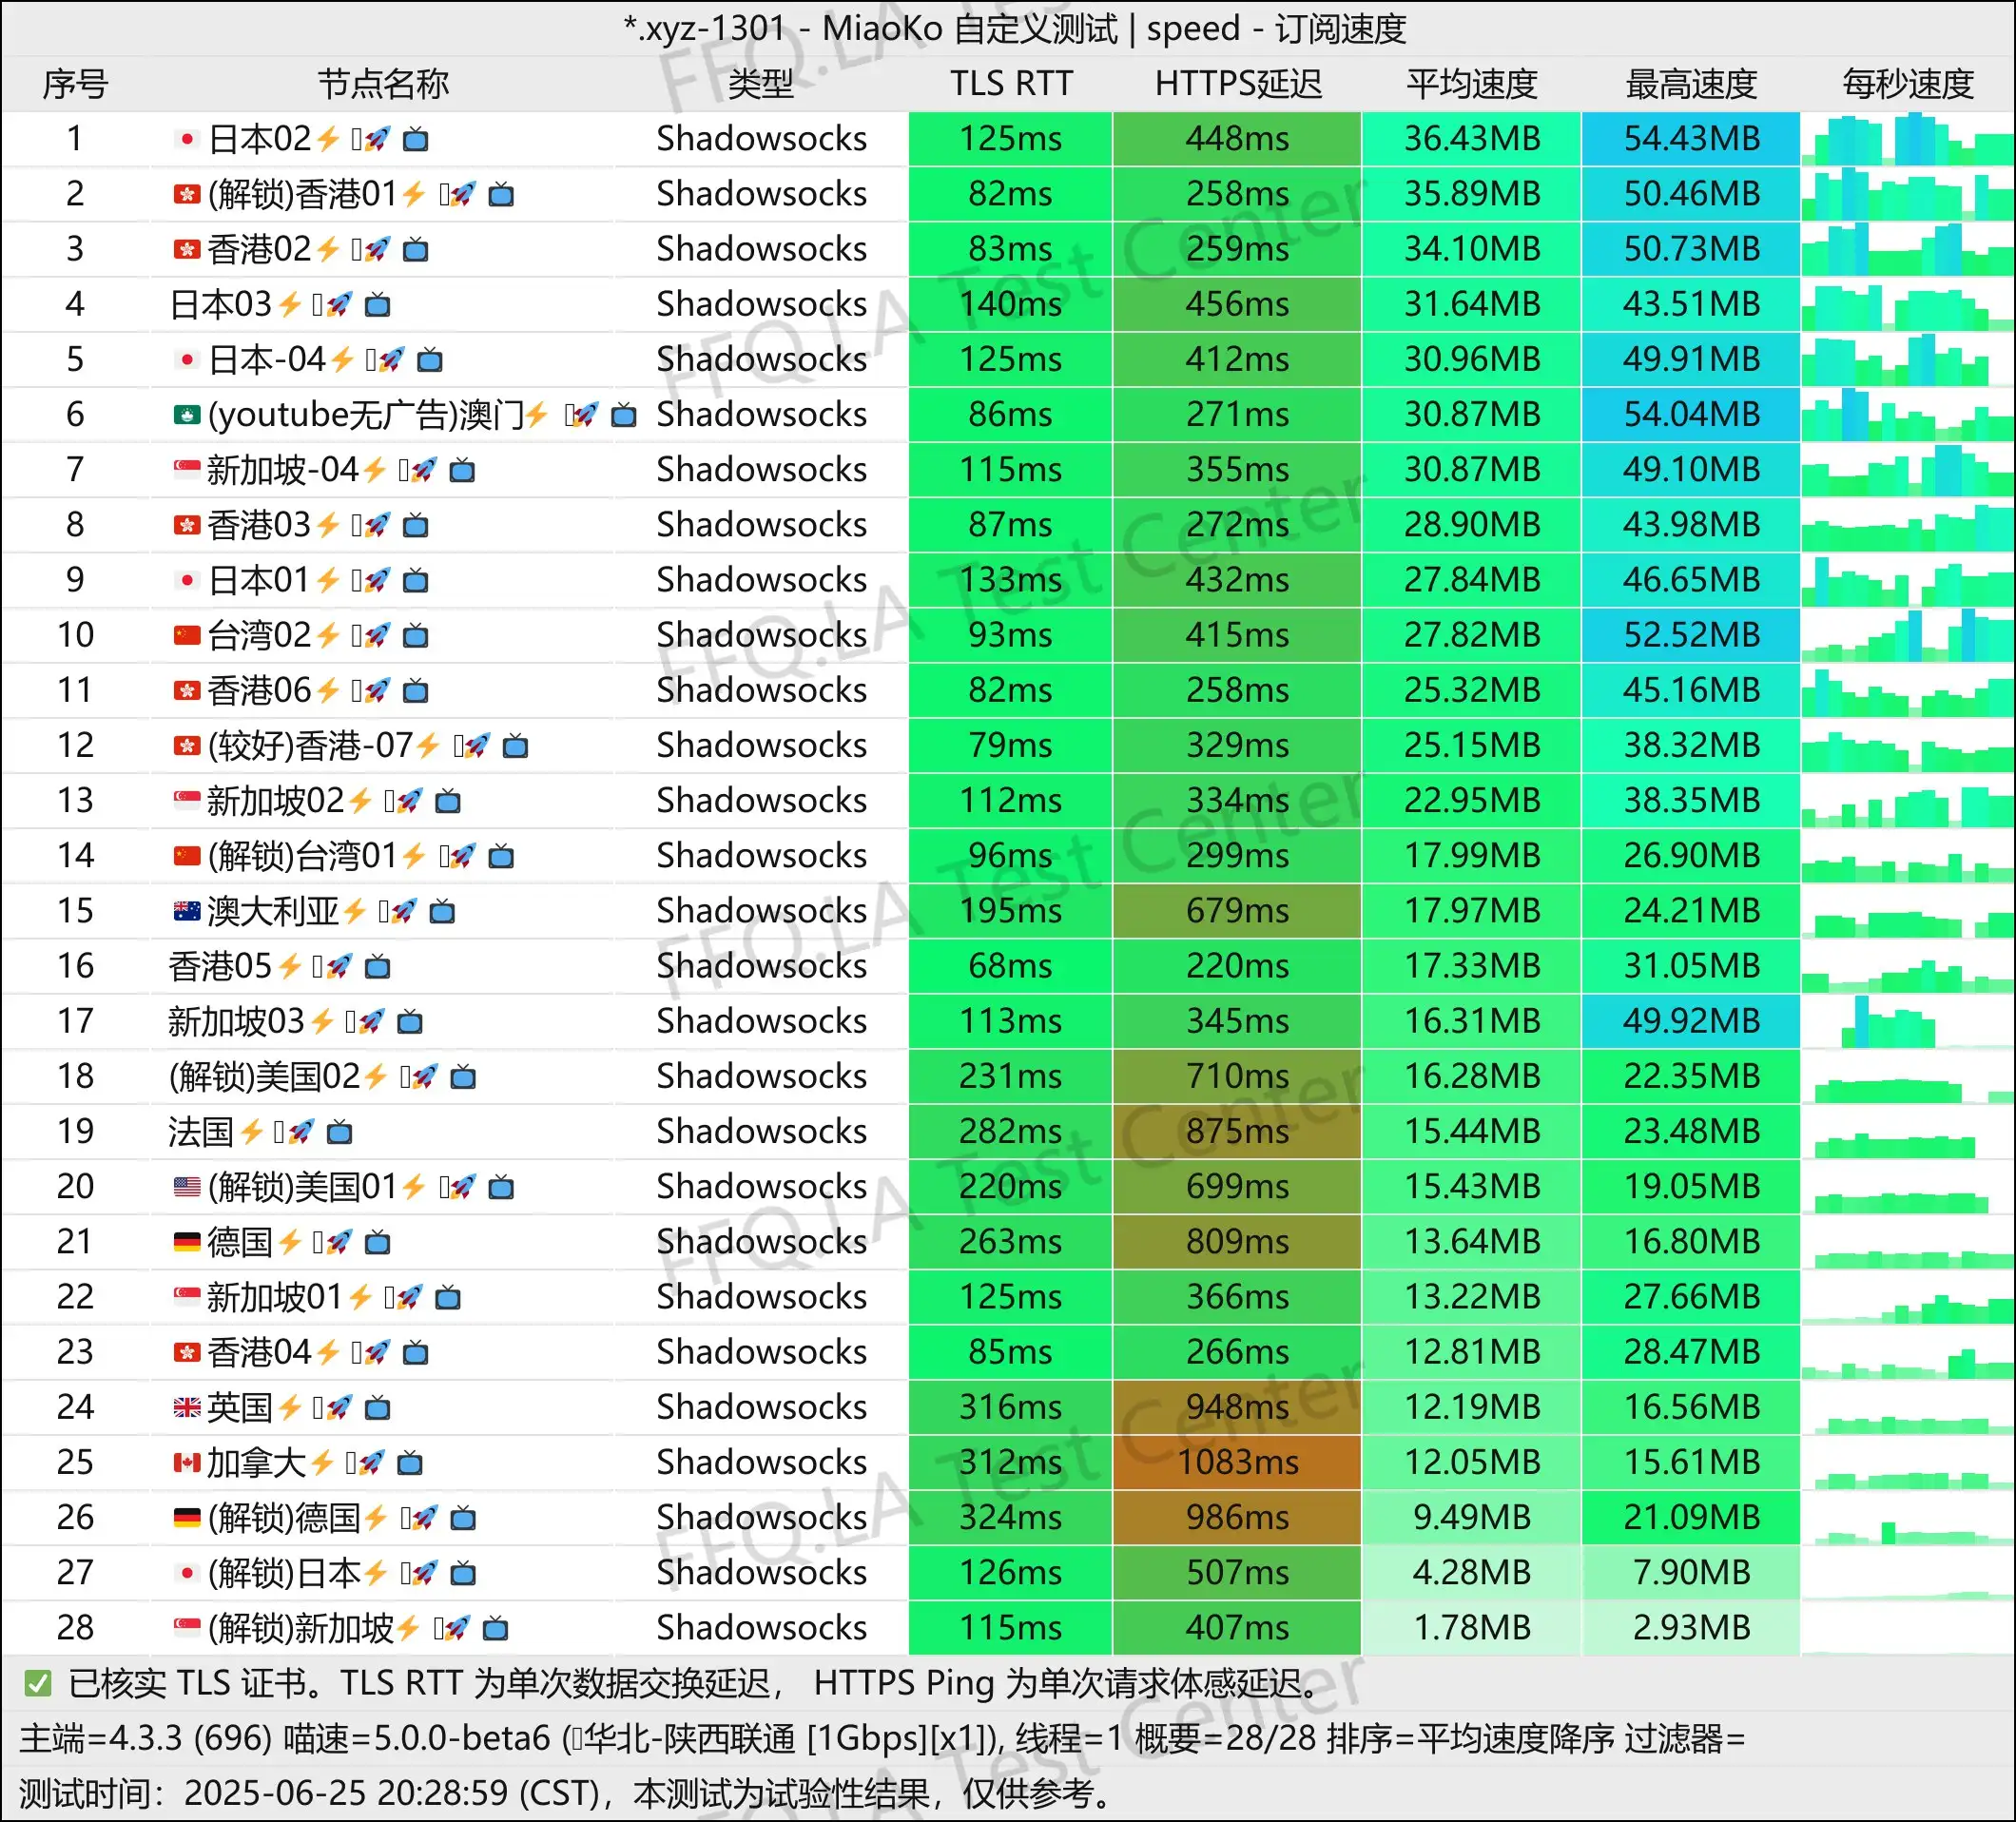The image size is (2016, 1822).
Task: Click the 平均速度 column header
Action: [1472, 84]
